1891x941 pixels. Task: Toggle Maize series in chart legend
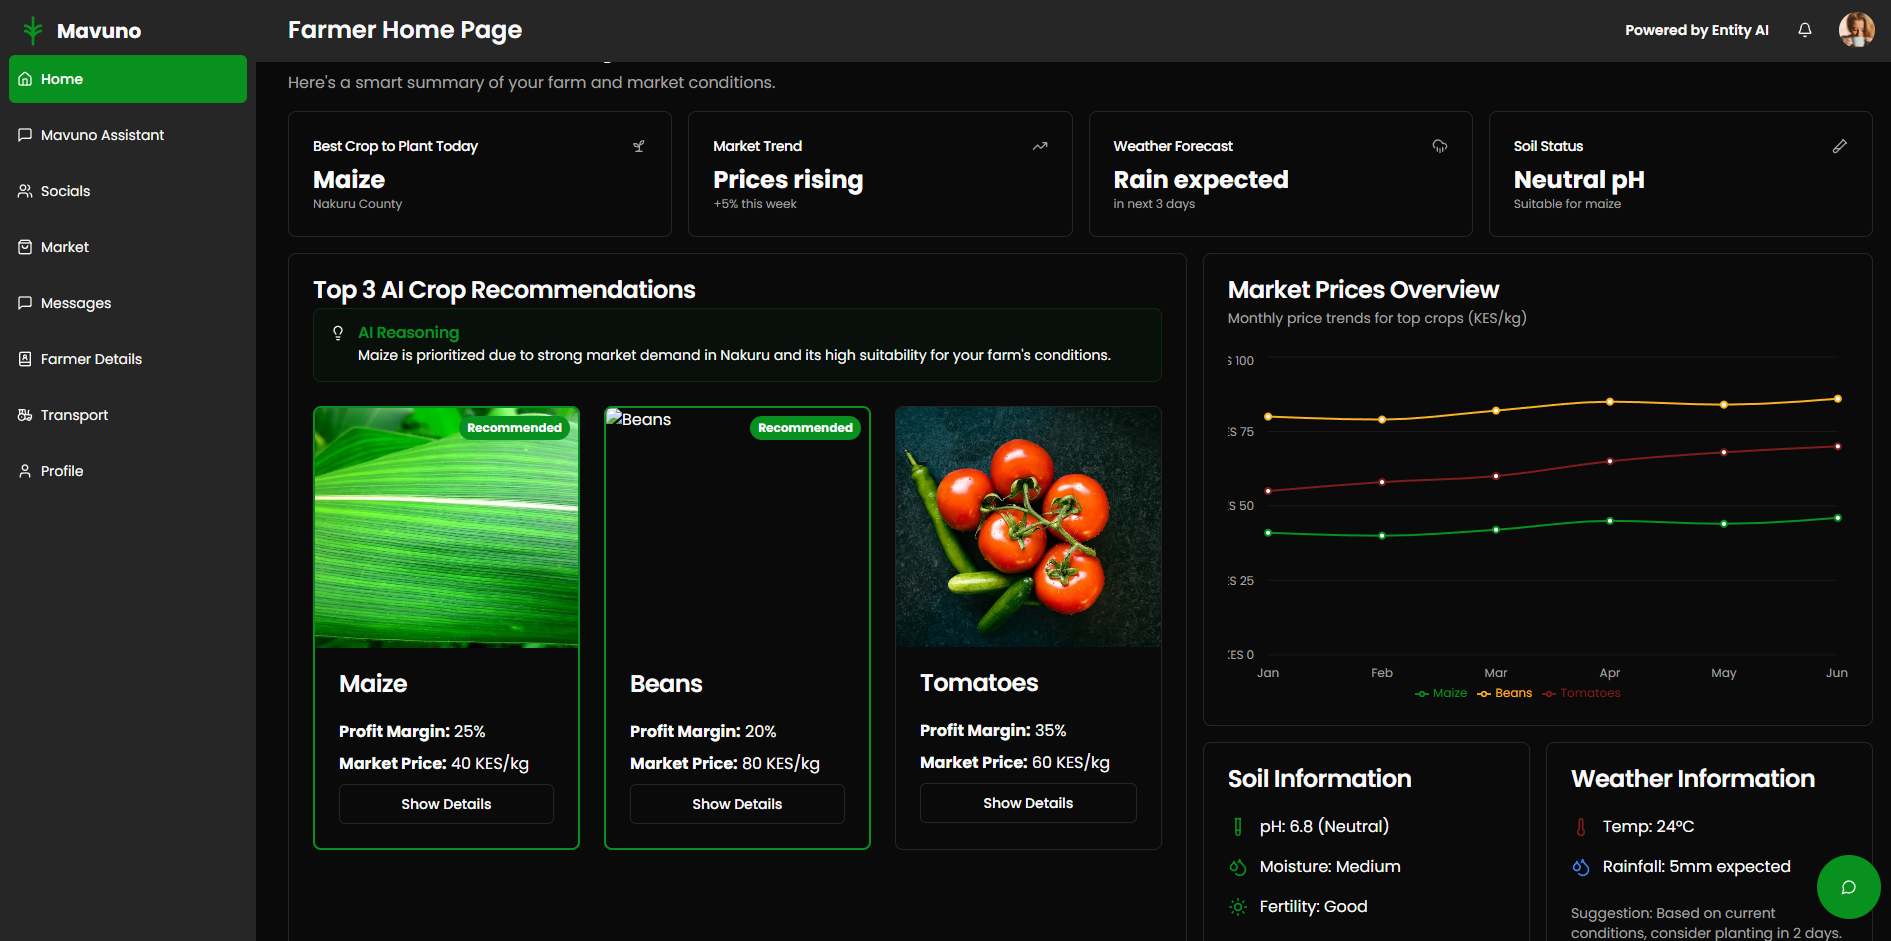click(1441, 693)
